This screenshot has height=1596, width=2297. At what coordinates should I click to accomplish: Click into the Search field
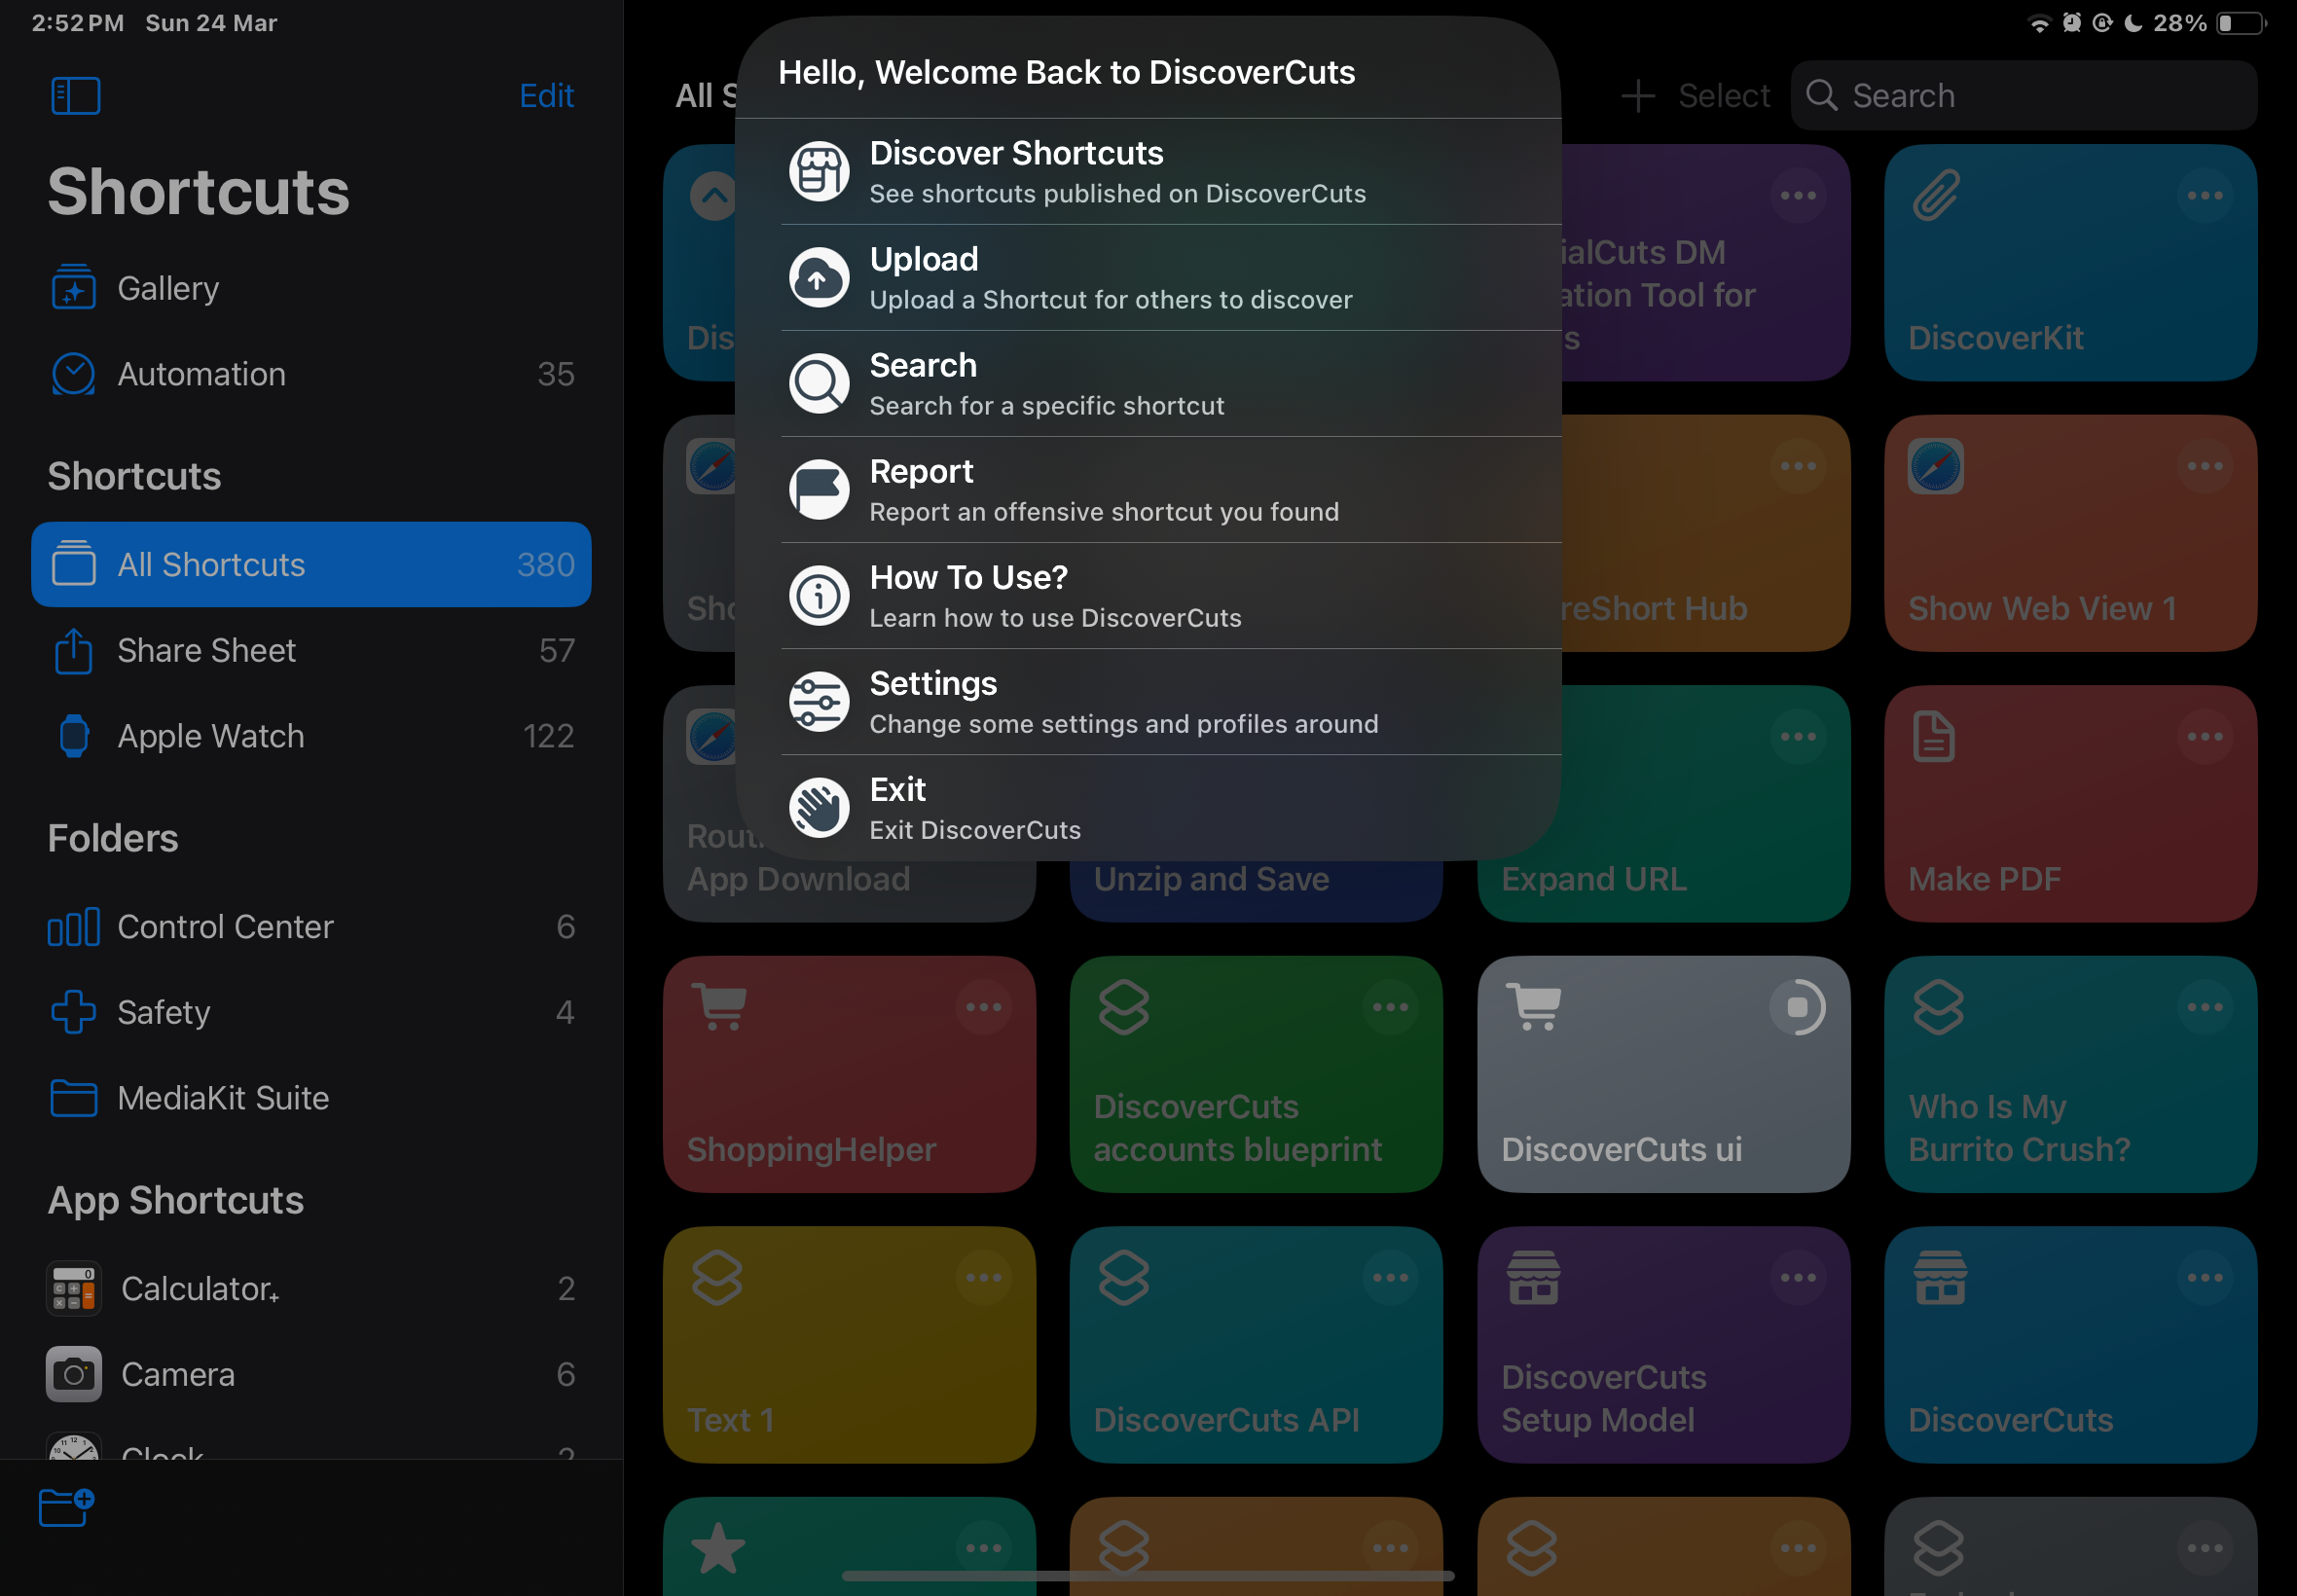pos(2023,96)
